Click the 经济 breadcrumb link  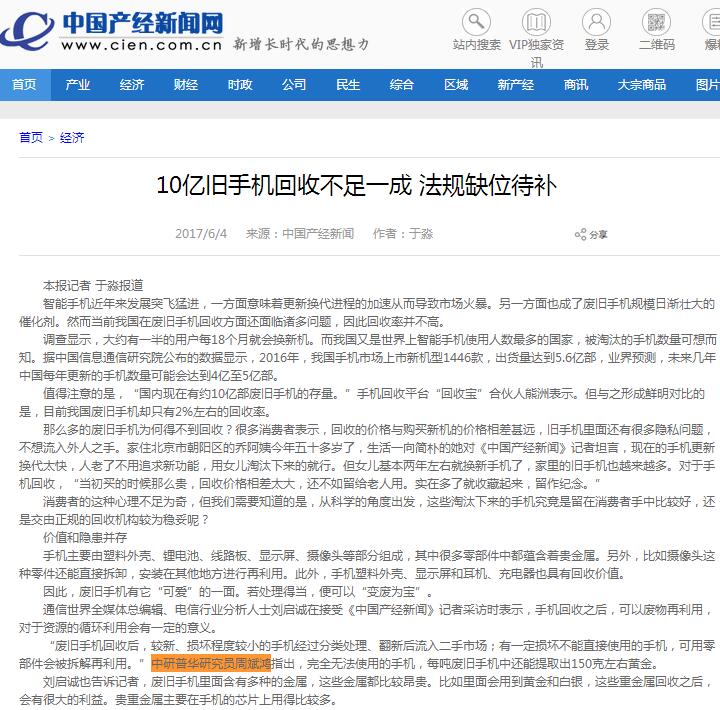pyautogui.click(x=72, y=137)
